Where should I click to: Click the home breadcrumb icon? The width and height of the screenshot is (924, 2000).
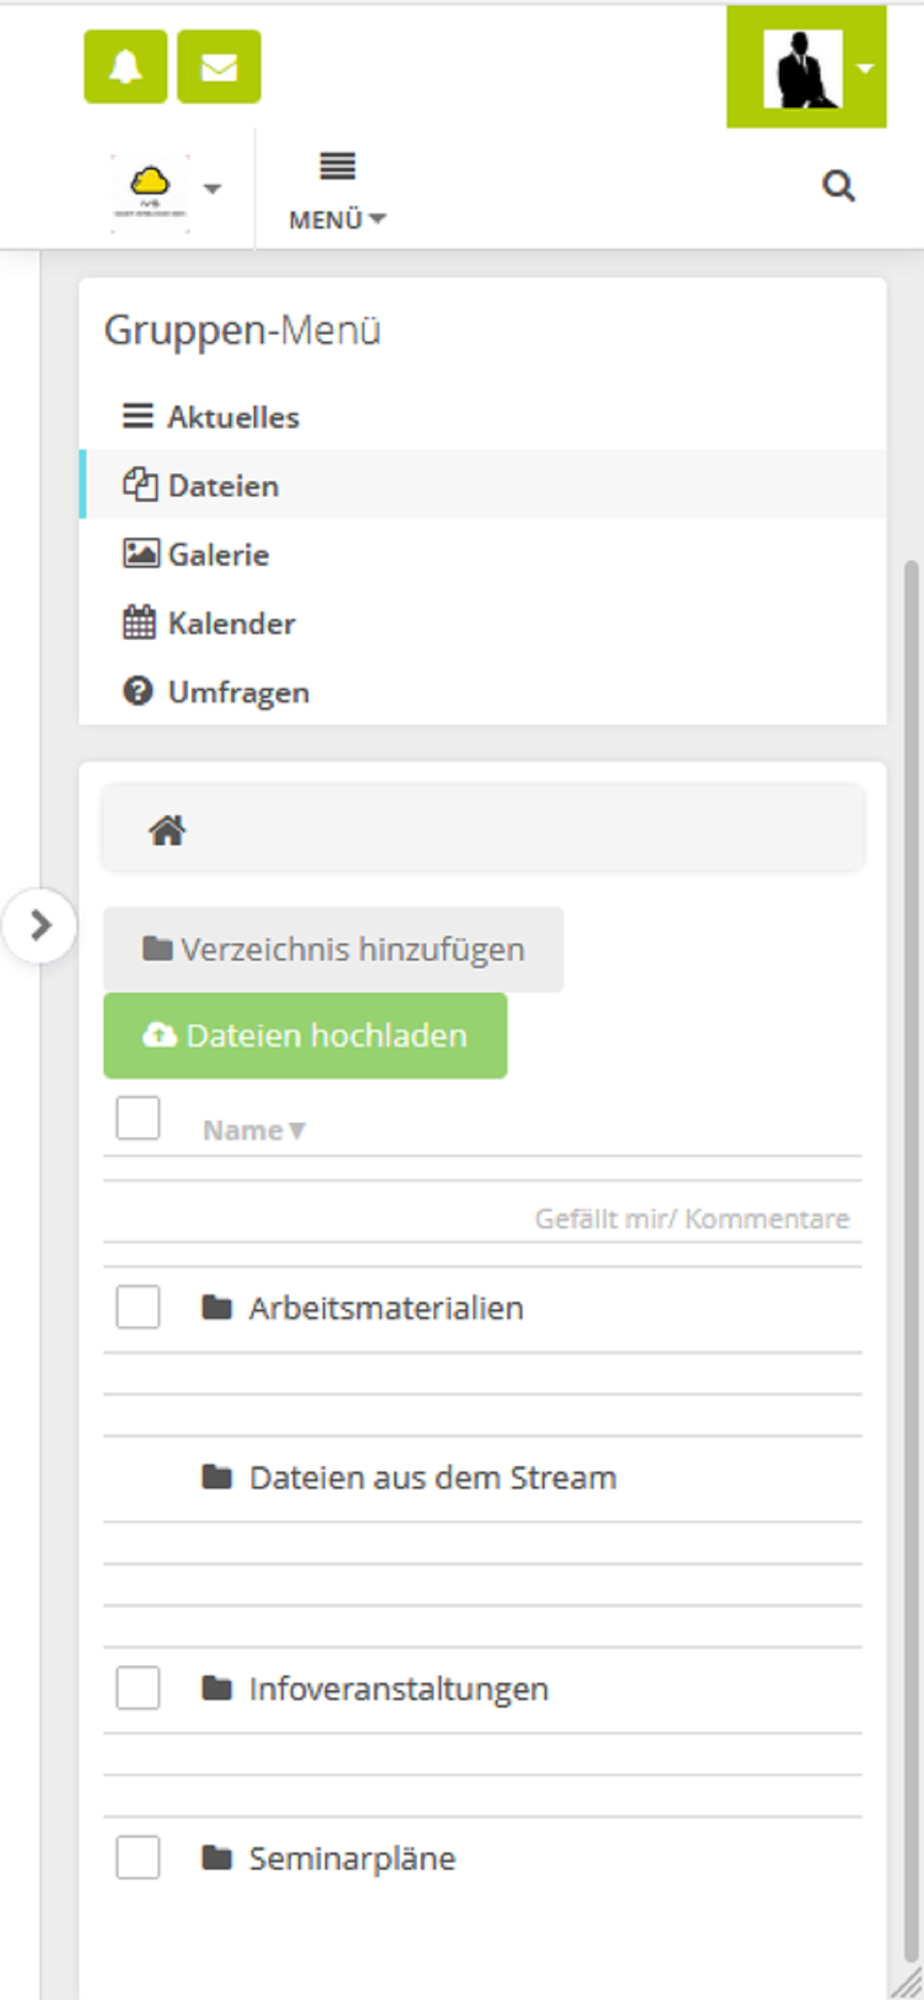tap(167, 830)
